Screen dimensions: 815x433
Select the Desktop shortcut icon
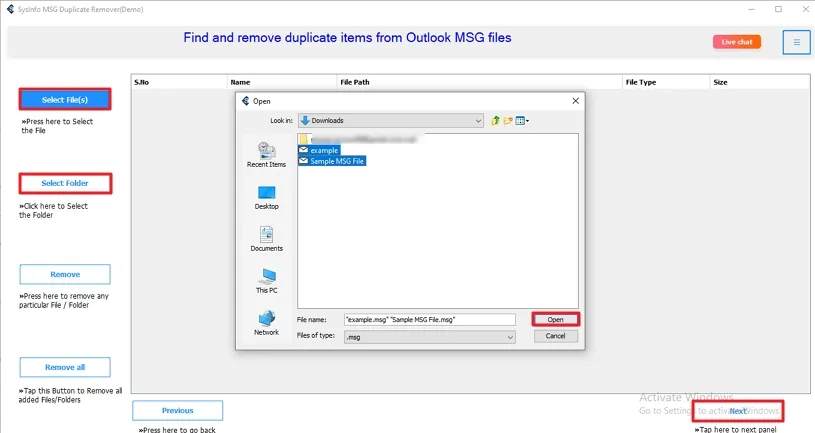[x=266, y=196]
